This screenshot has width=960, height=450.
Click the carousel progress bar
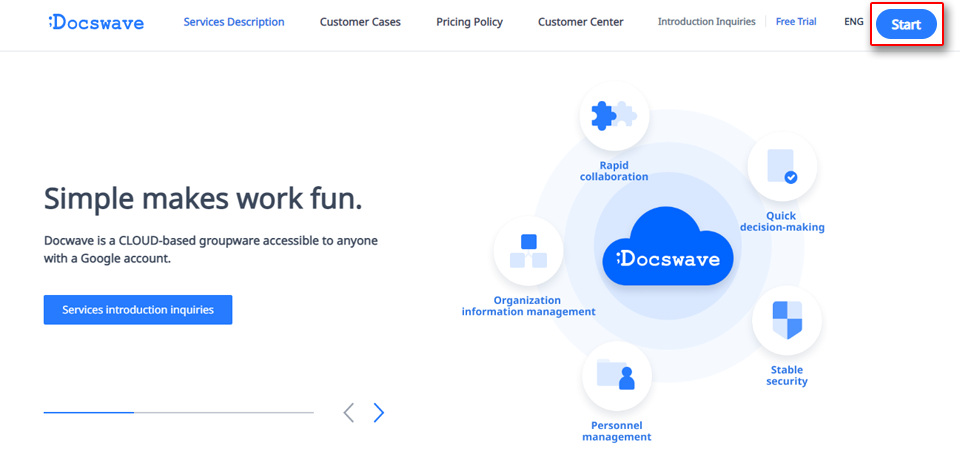coord(179,413)
